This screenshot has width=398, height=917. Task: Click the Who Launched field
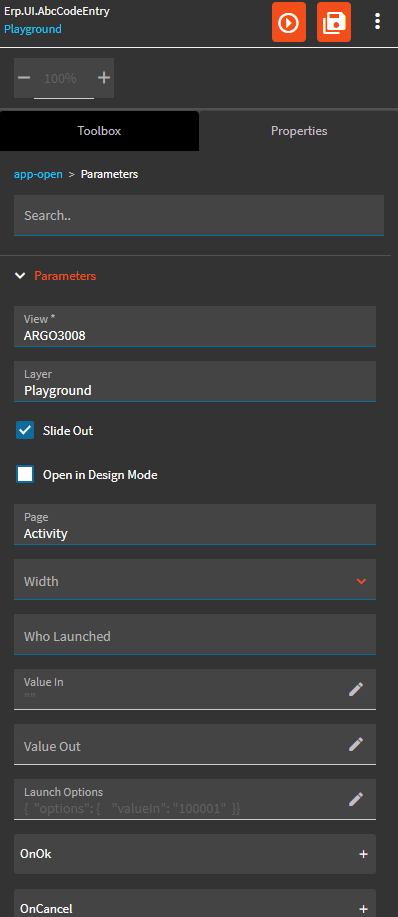click(195, 635)
